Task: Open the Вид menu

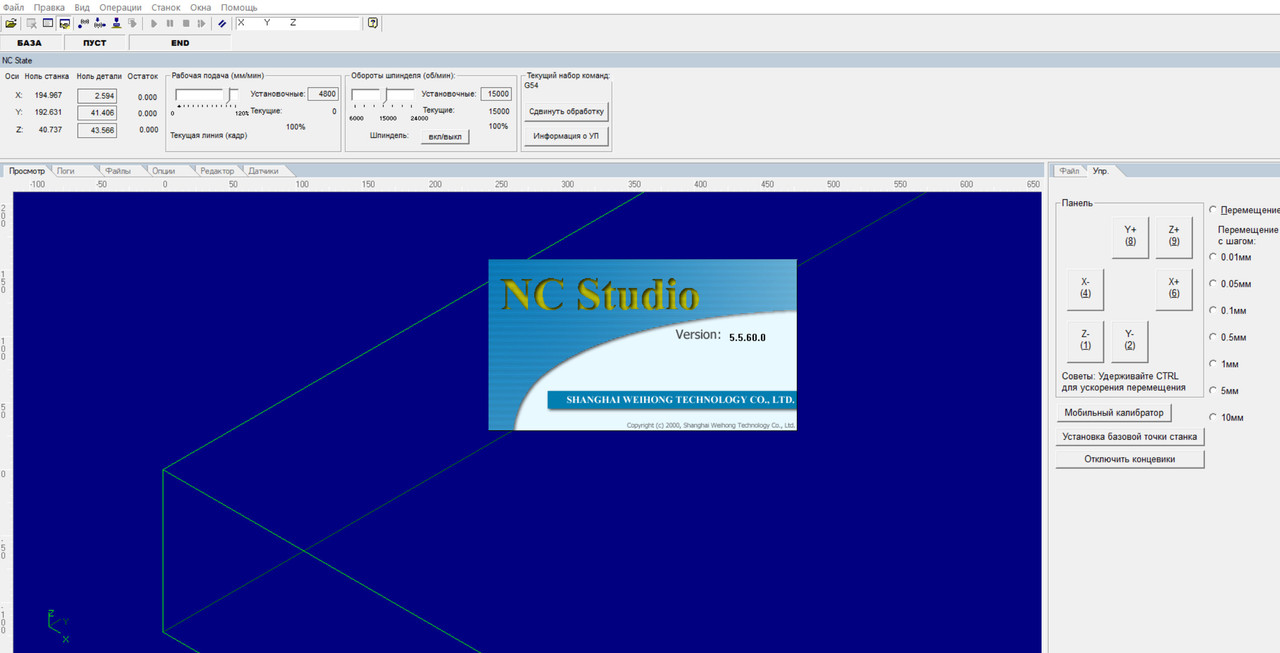Action: point(82,7)
